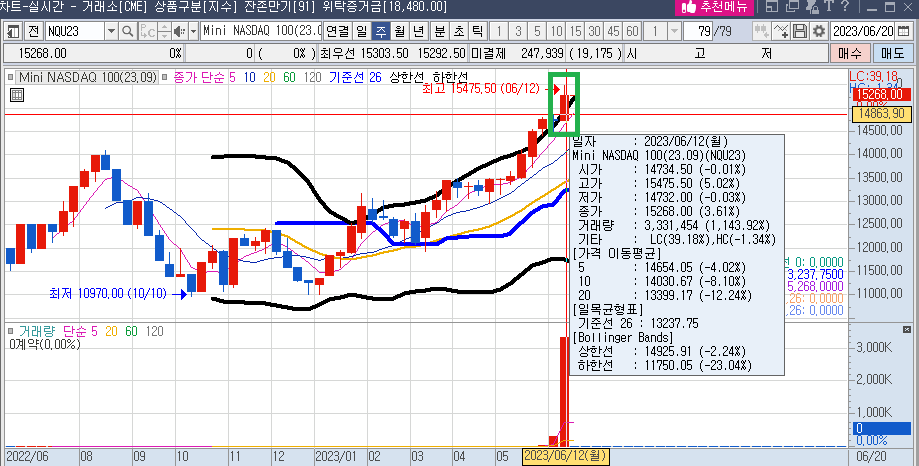Select interval button 60
919x466 pixels.
coord(632,31)
